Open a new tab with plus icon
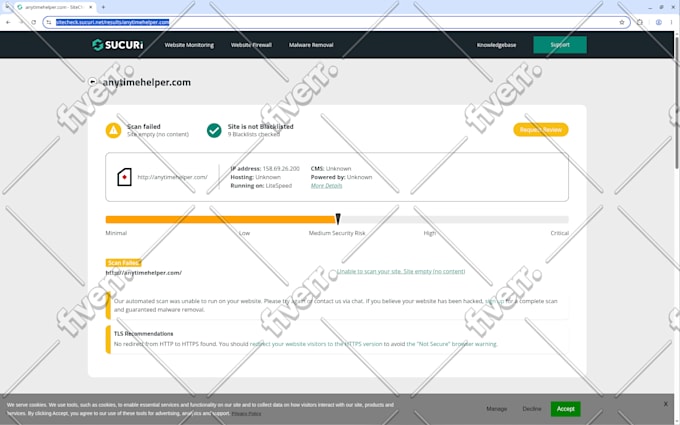Viewport: 680px width, 425px height. [103, 7]
